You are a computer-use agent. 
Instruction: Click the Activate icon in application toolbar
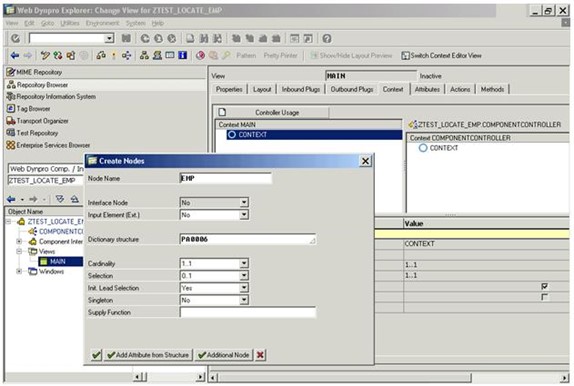114,56
